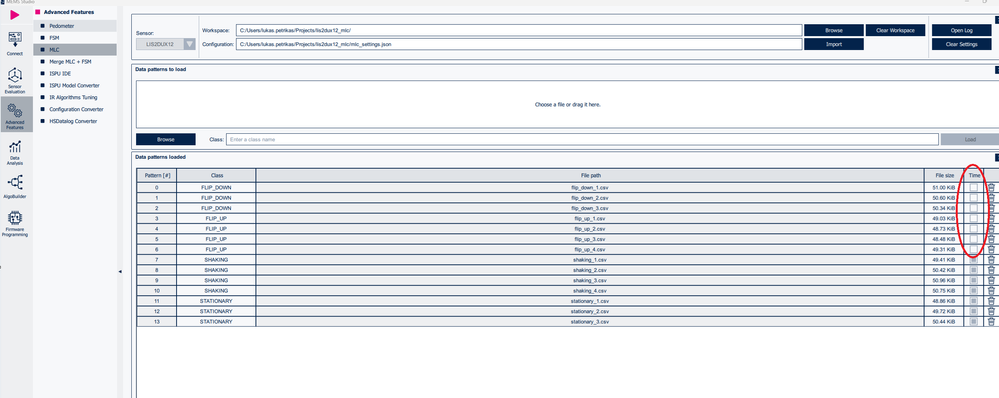Select MLC in Advanced Features list

point(75,50)
